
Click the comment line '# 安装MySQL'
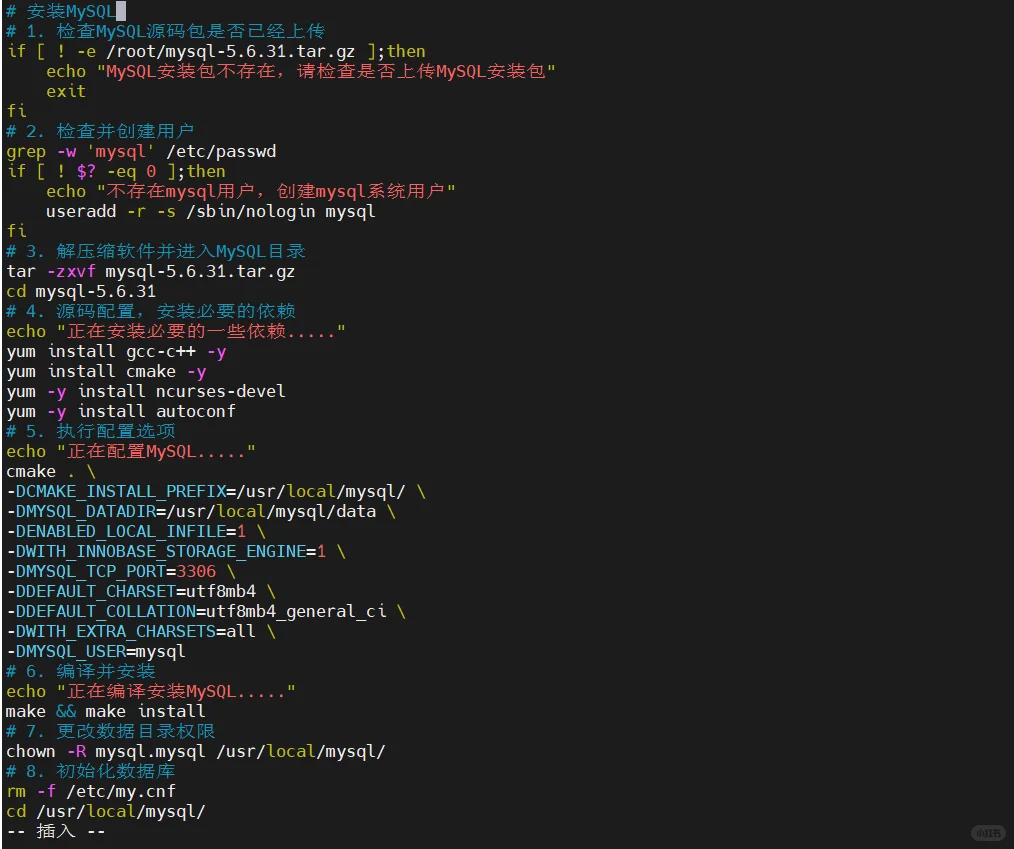click(61, 11)
